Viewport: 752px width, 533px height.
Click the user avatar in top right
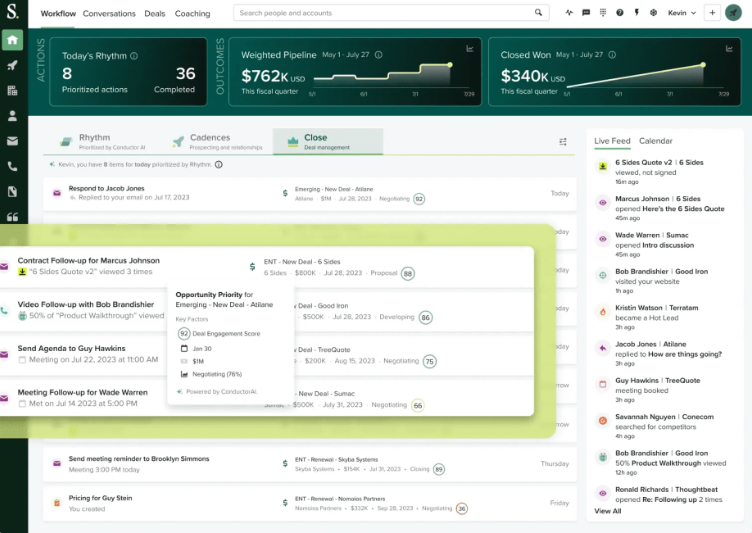pyautogui.click(x=733, y=13)
